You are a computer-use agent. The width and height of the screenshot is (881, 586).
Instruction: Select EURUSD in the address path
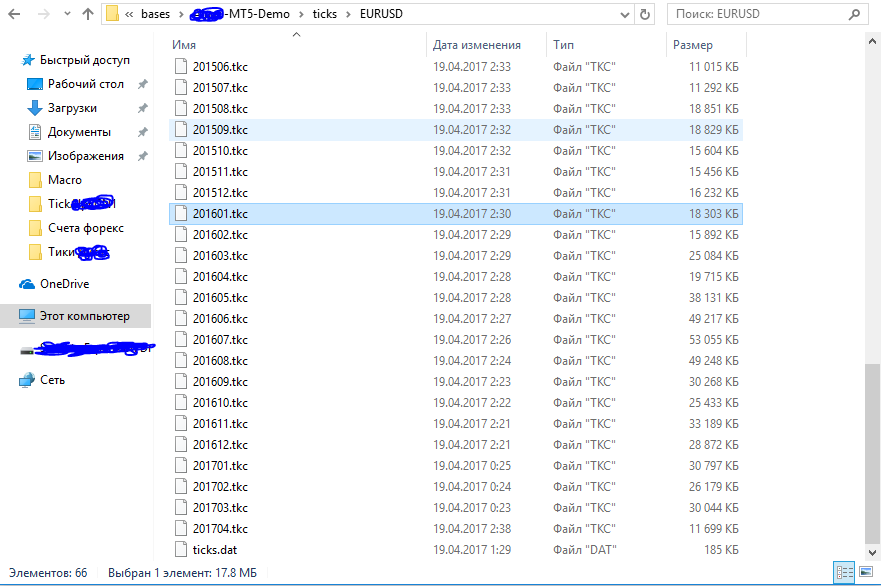381,14
